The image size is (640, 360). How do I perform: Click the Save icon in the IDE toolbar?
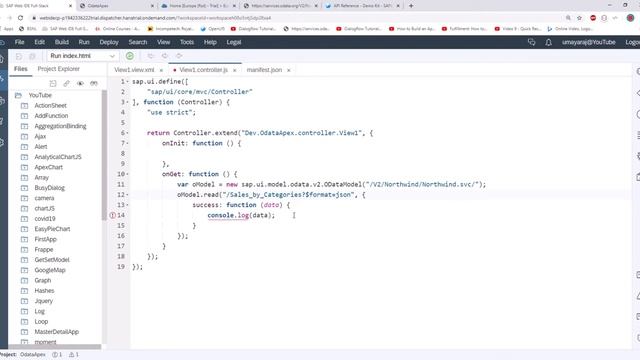[19, 56]
